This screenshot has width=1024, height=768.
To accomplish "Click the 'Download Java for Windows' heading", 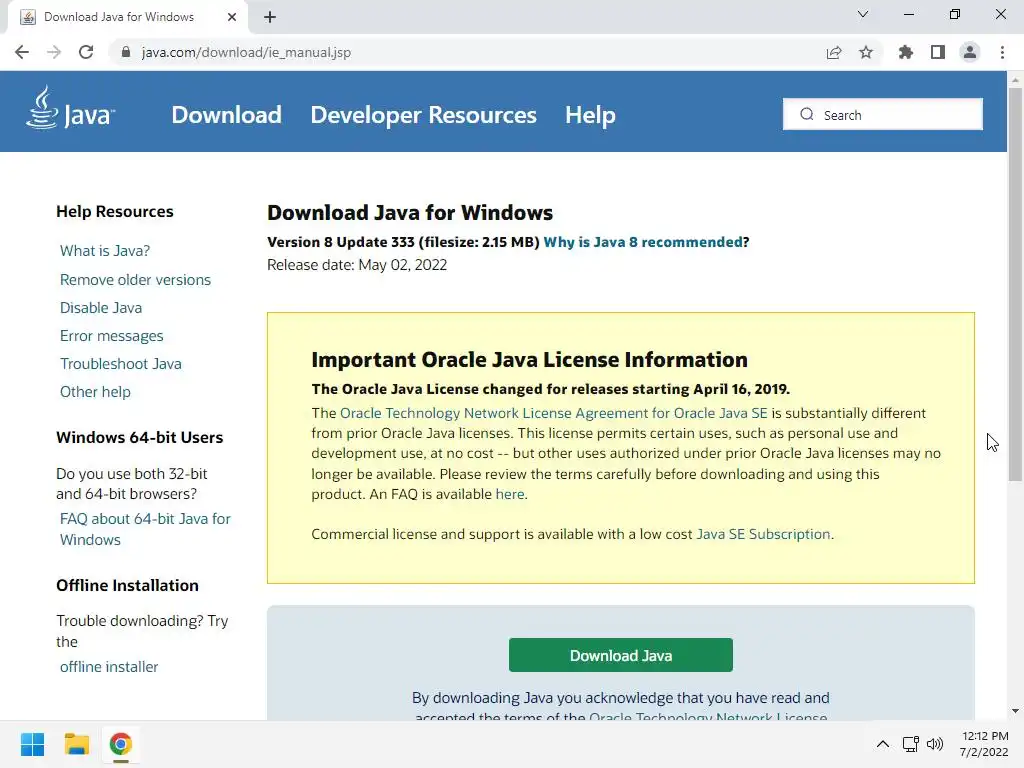I will pos(410,213).
